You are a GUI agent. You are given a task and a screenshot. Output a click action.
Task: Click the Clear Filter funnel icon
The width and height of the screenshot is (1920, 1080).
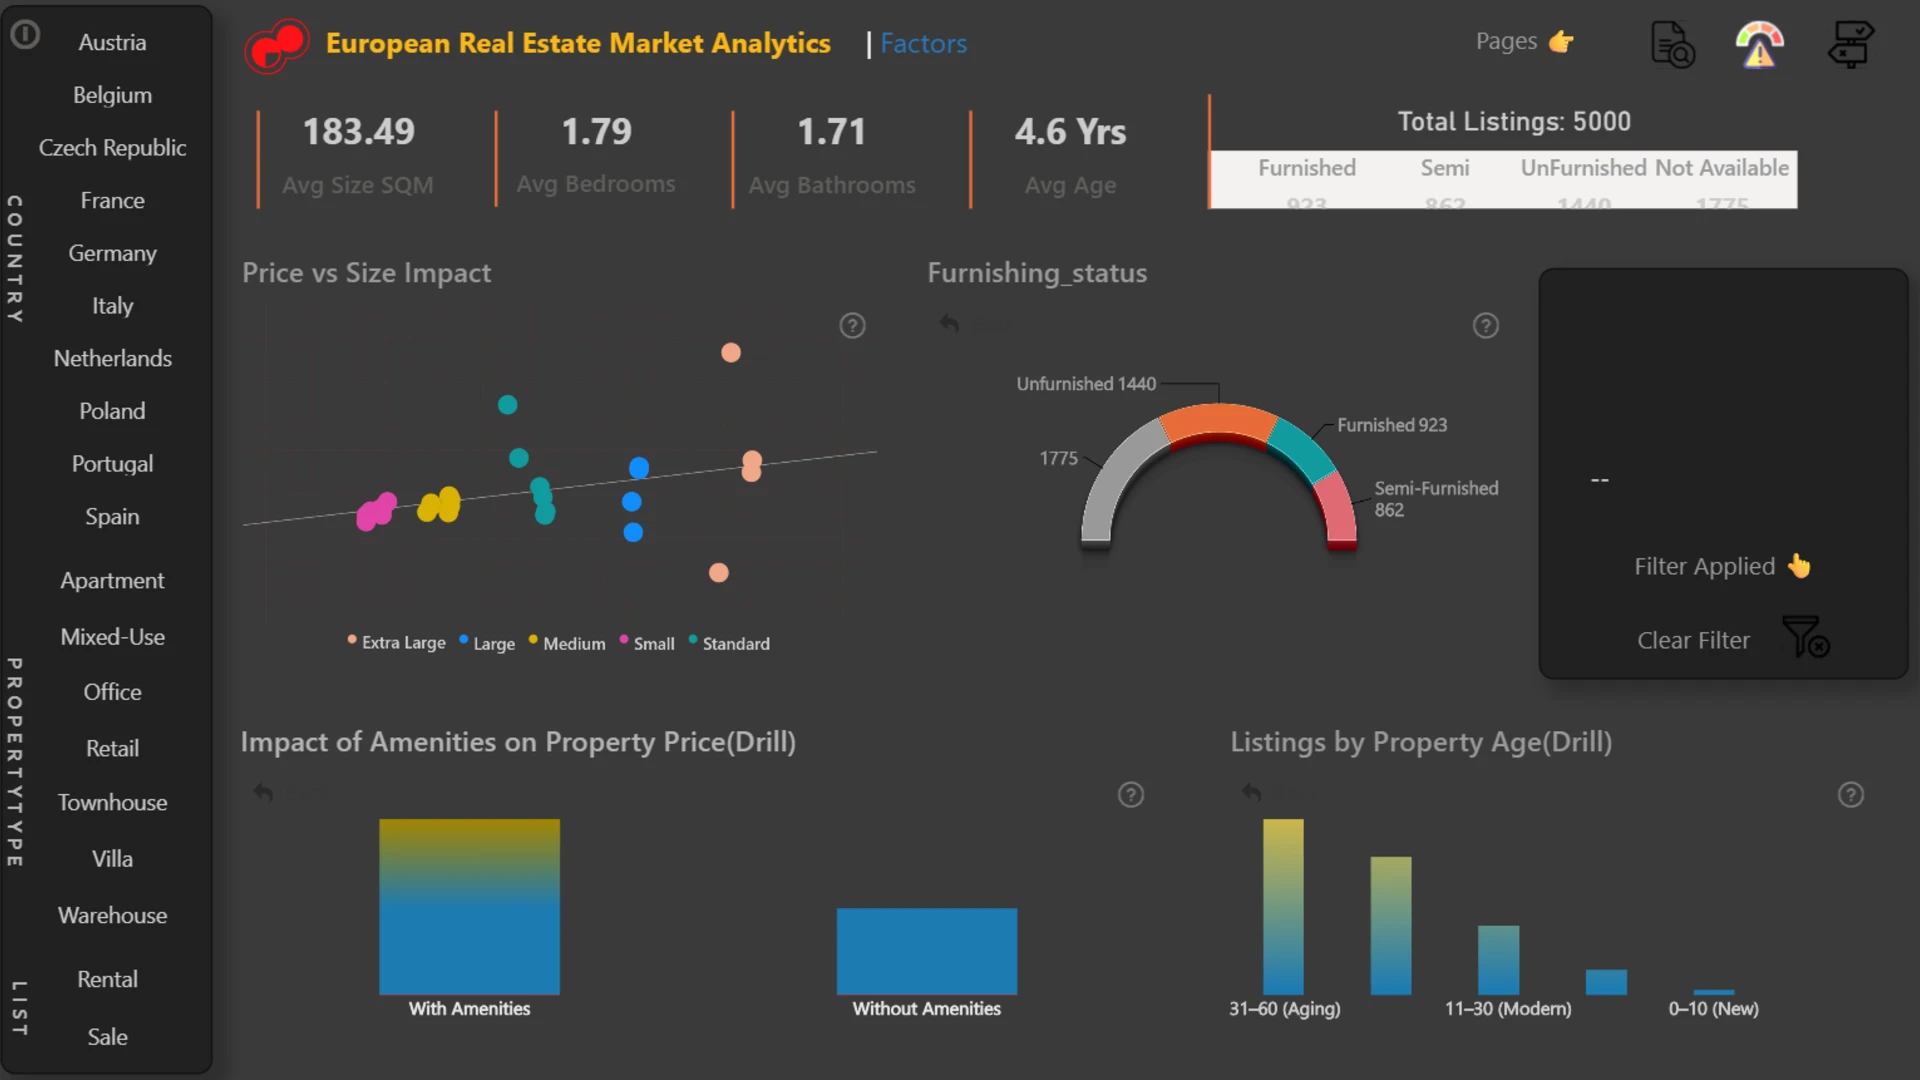(x=1805, y=637)
